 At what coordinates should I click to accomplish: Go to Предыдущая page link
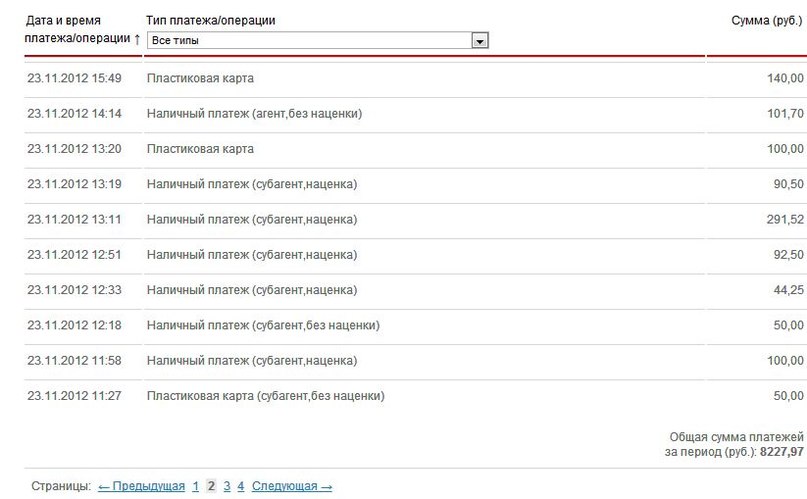pyautogui.click(x=142, y=486)
